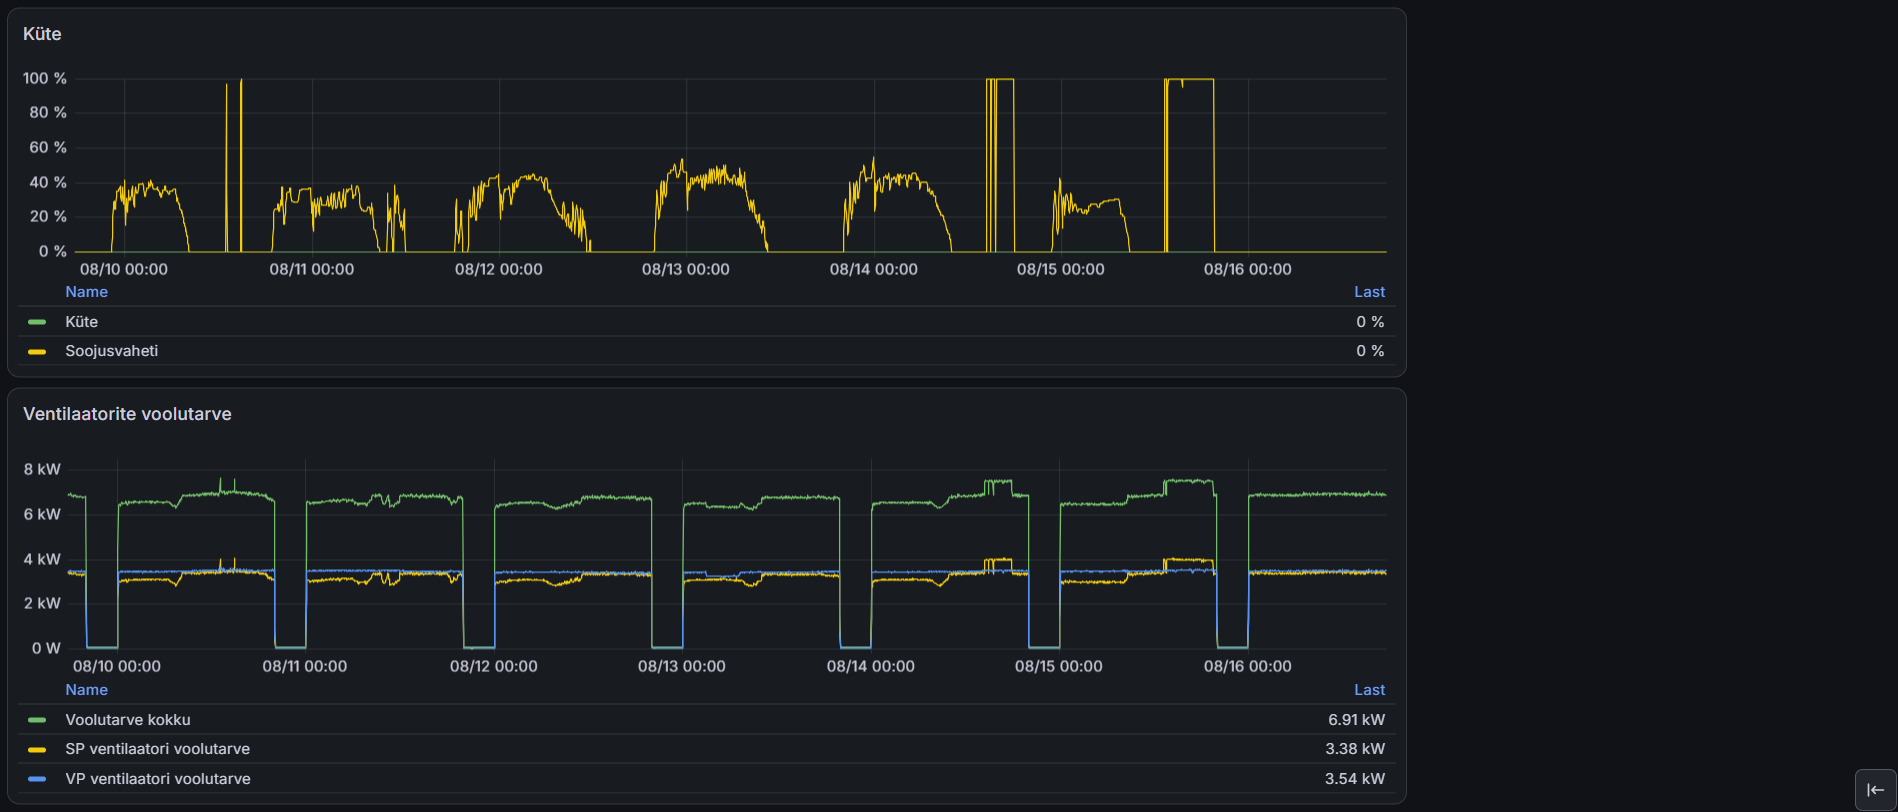Click the green Küte color swatch
1898x812 pixels.
[37, 322]
